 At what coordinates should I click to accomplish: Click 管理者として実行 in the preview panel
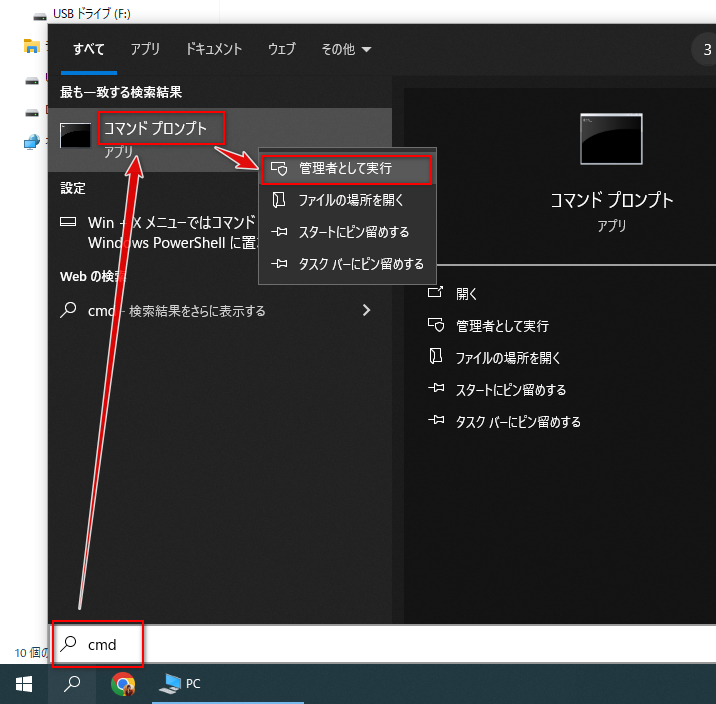(502, 326)
